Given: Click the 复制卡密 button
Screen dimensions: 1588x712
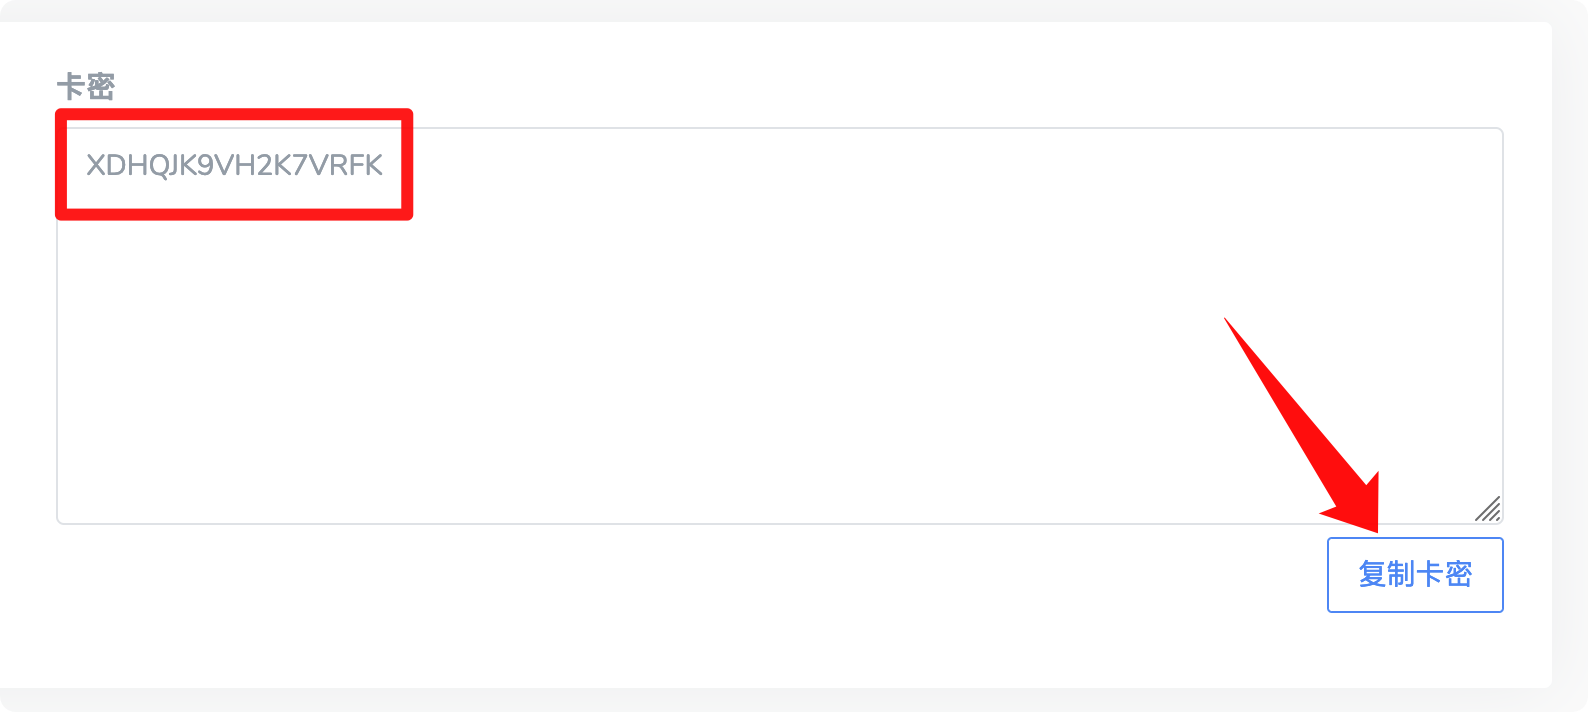Looking at the screenshot, I should click(x=1414, y=575).
